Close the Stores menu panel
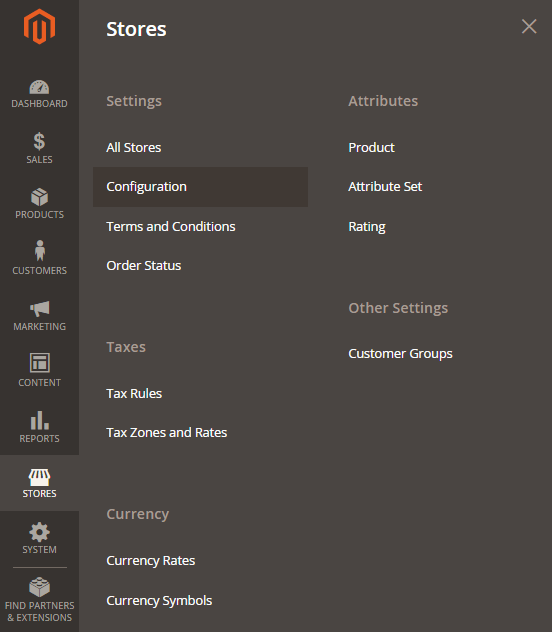The width and height of the screenshot is (552, 632). [529, 27]
